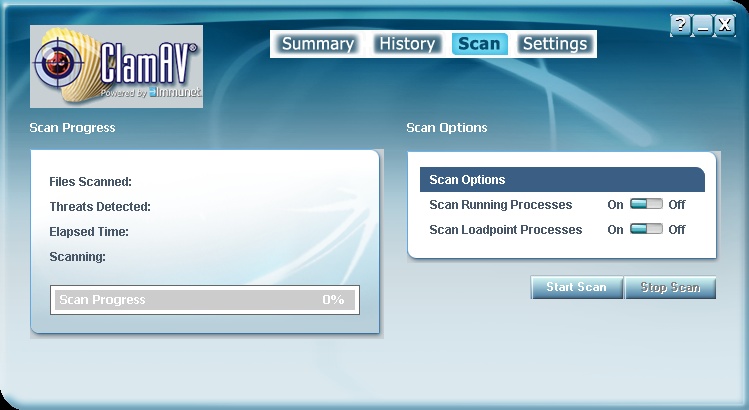Click the ClamAV Immunet logo
Viewport: 749px width, 410px height.
pyautogui.click(x=117, y=66)
